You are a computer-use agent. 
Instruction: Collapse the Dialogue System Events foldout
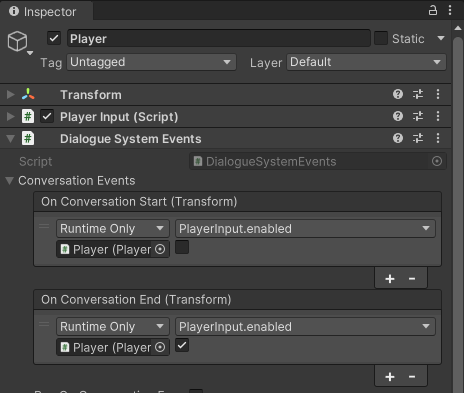pyautogui.click(x=11, y=138)
